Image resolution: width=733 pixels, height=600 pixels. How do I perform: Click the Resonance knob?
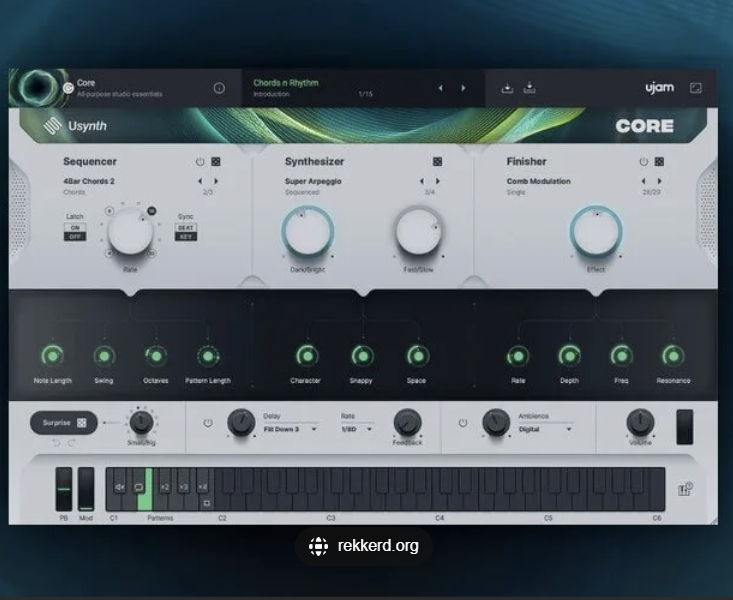[x=673, y=356]
